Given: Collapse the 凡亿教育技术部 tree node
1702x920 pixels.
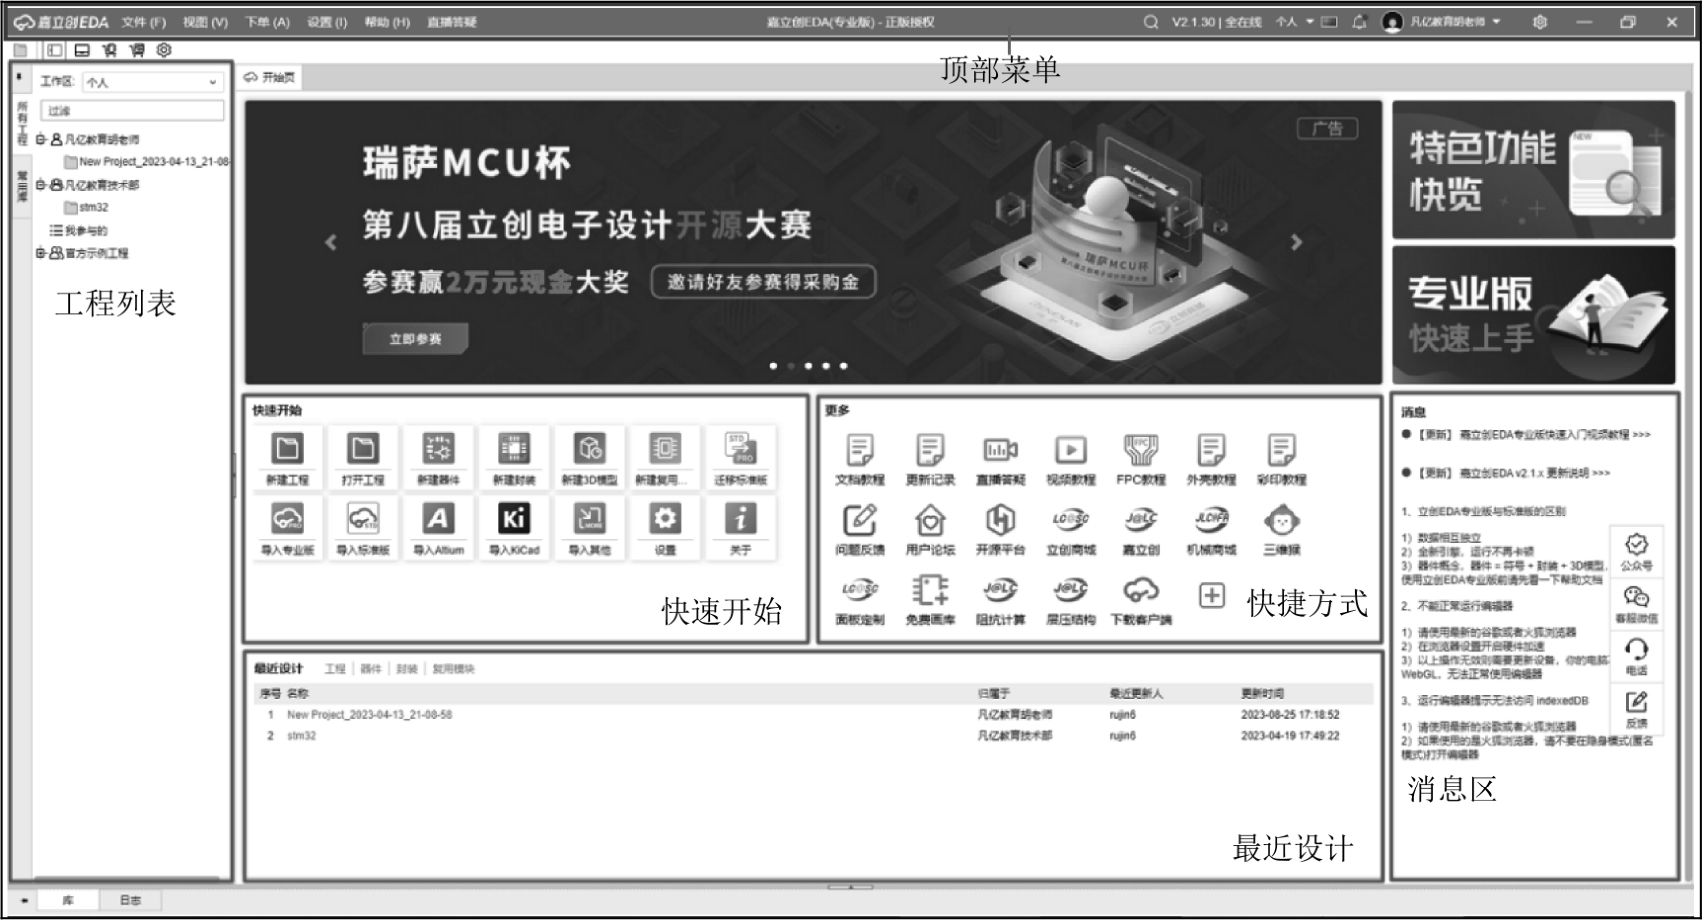Looking at the screenshot, I should coord(41,185).
